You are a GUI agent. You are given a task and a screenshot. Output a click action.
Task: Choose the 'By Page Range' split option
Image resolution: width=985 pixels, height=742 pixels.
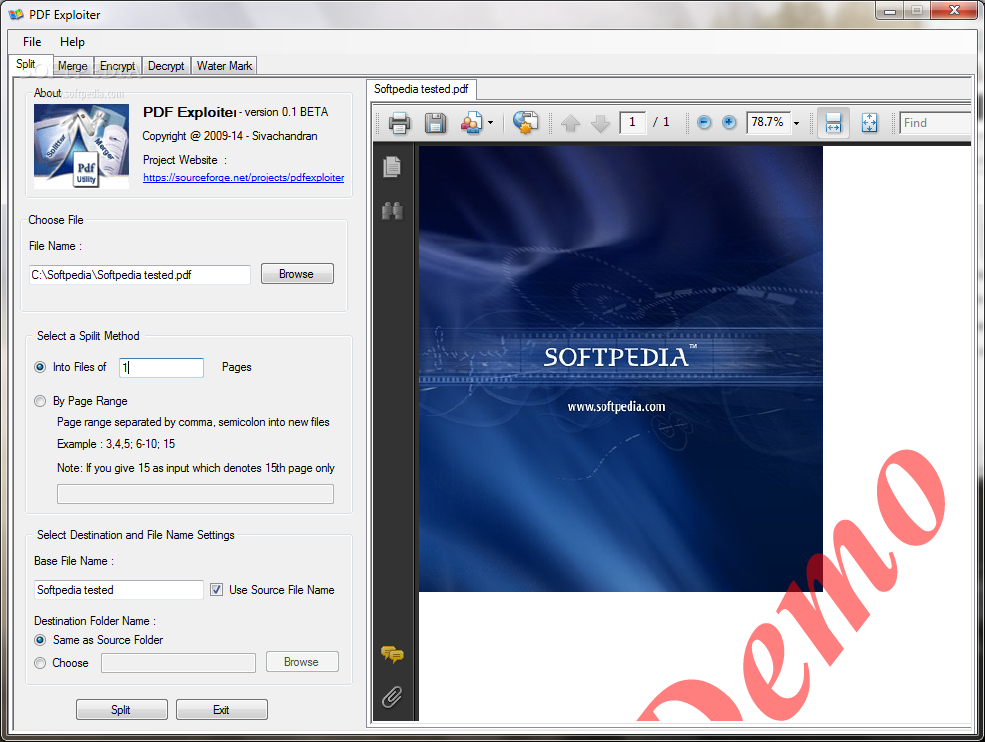pyautogui.click(x=39, y=400)
